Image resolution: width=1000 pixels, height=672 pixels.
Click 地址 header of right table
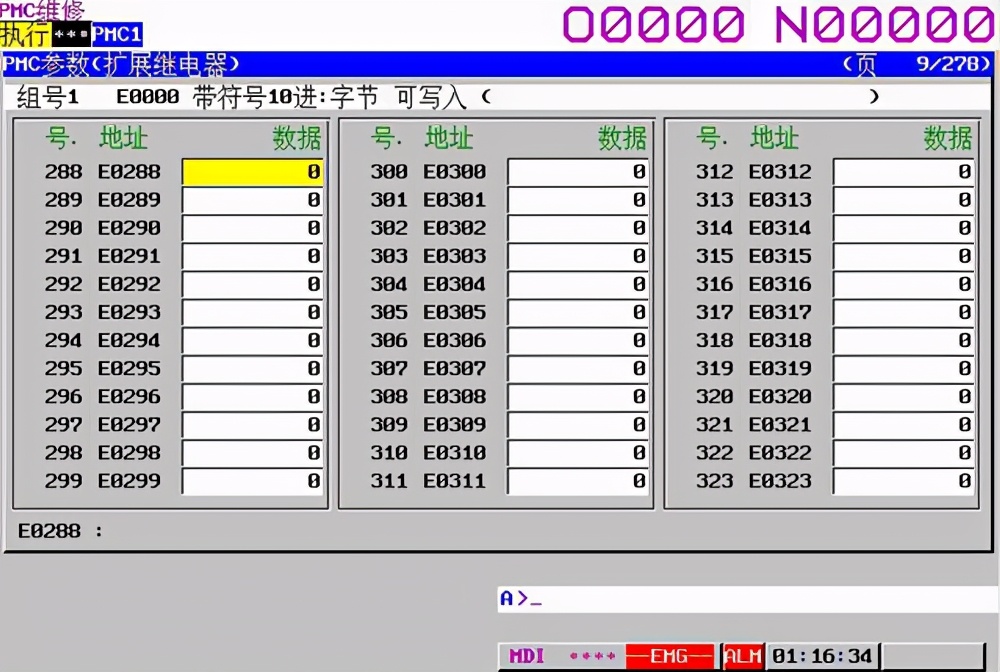[774, 138]
